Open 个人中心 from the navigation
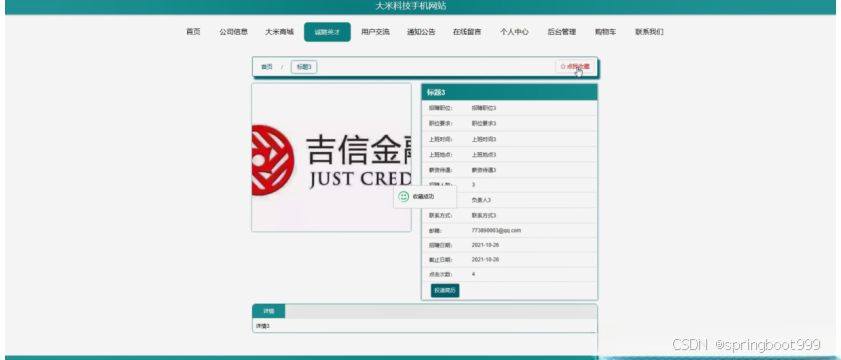This screenshot has width=841, height=360. (514, 32)
